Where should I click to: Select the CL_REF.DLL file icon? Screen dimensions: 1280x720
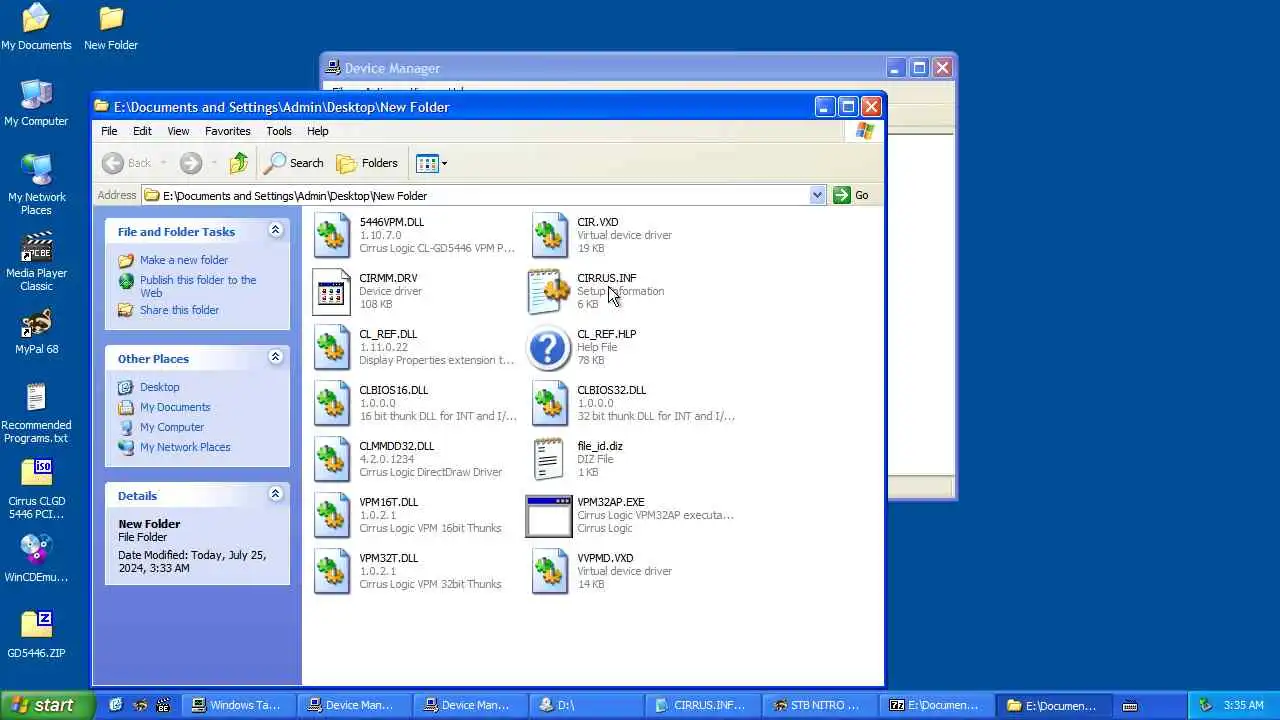tap(332, 347)
